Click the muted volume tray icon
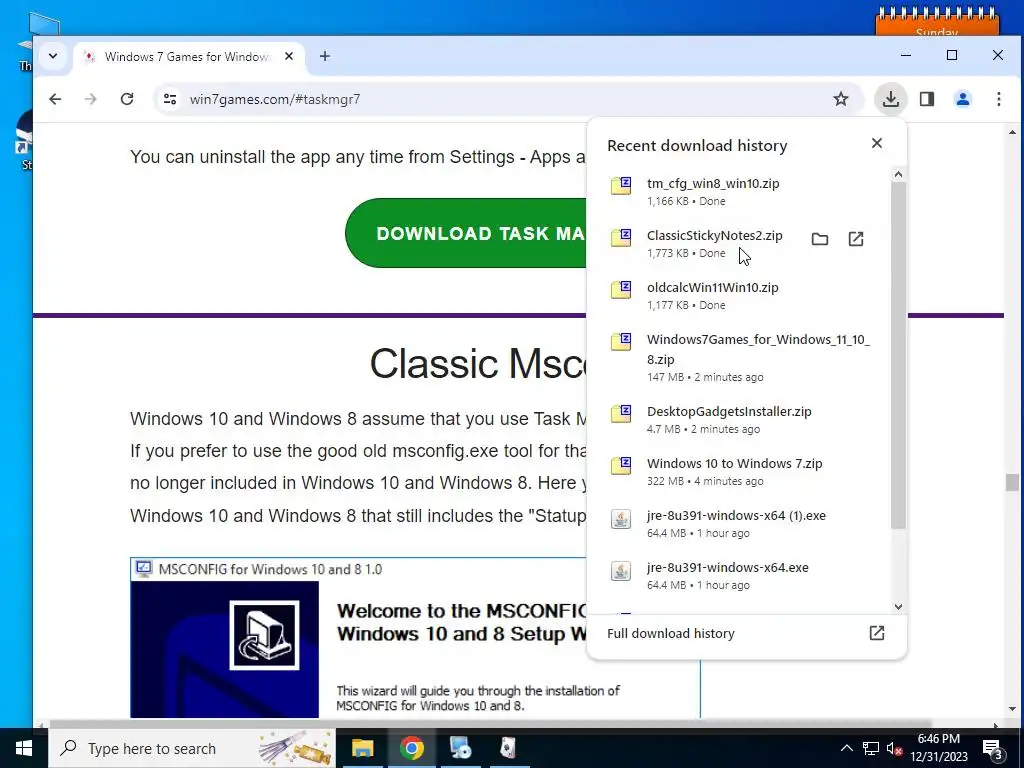1024x768 pixels. tap(894, 748)
